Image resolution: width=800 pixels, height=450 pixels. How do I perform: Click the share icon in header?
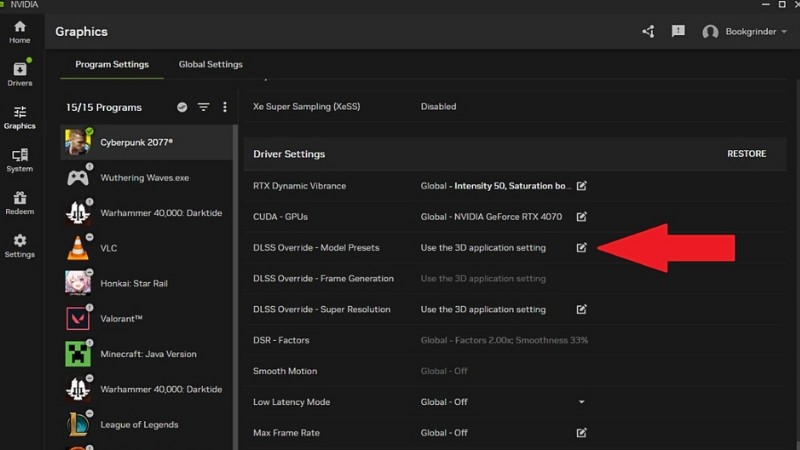pos(648,32)
